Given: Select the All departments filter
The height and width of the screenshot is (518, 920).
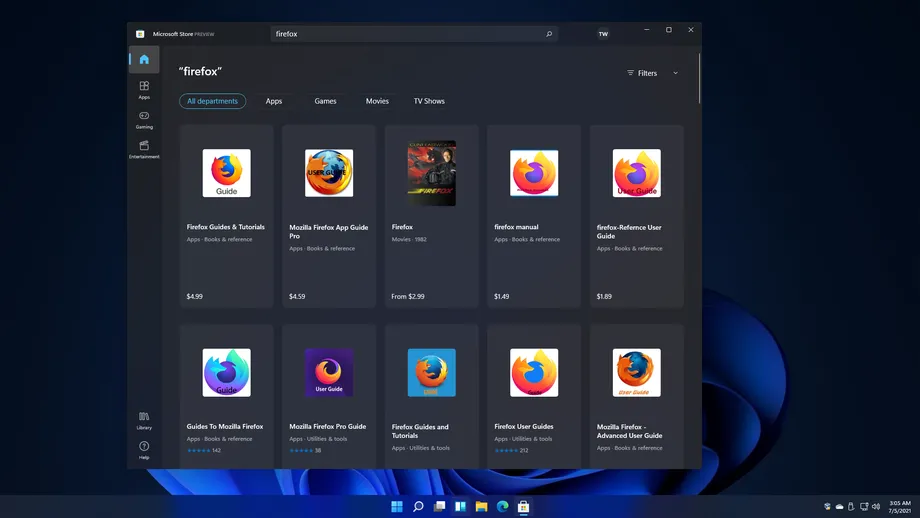Looking at the screenshot, I should [x=212, y=101].
